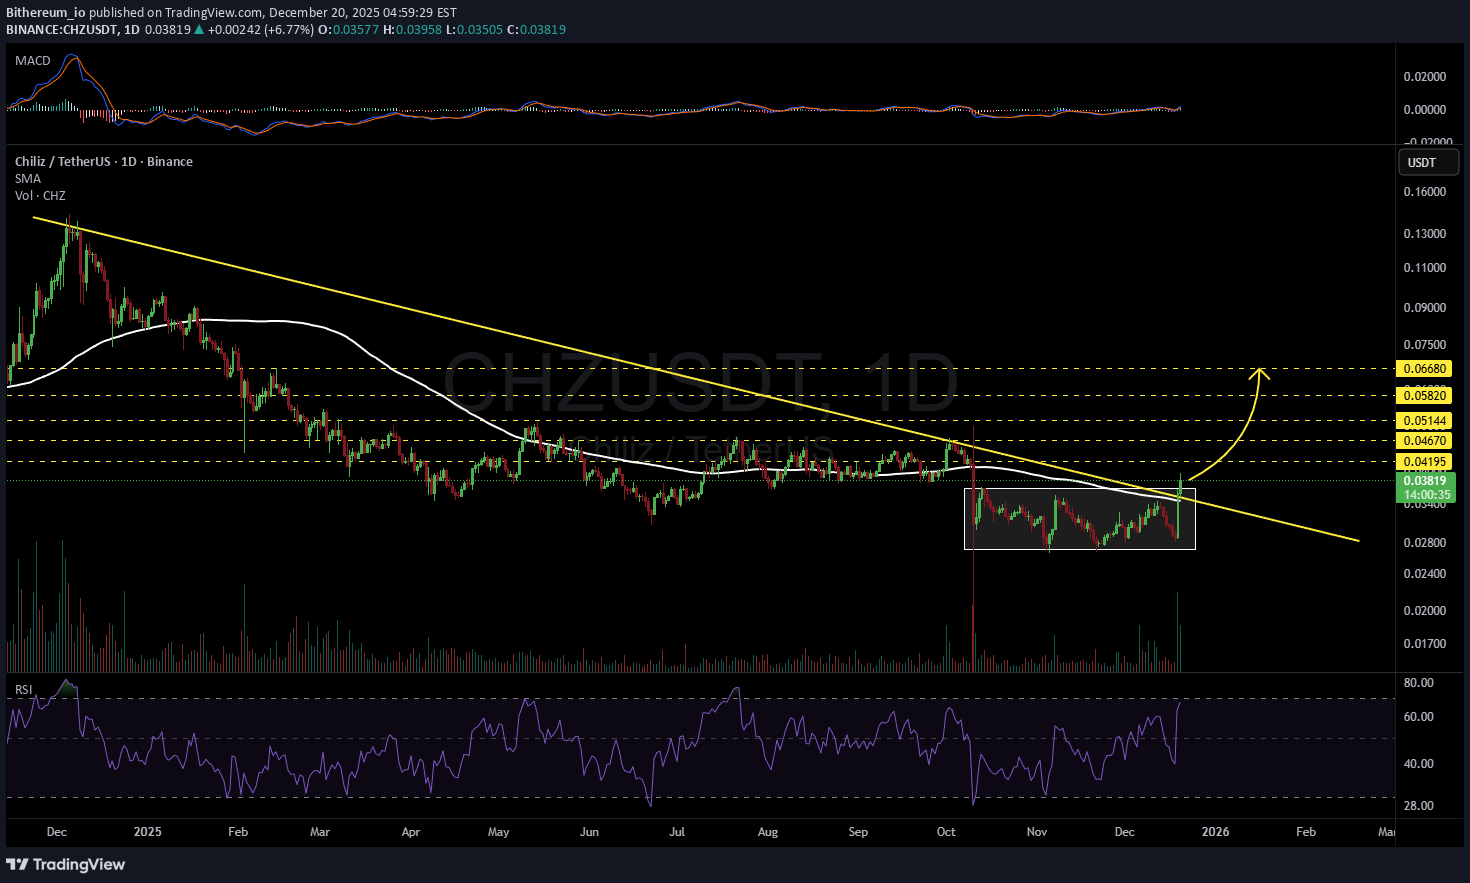The height and width of the screenshot is (883, 1470).
Task: Click the Chiliz / TetherUS chart title
Action: point(104,162)
